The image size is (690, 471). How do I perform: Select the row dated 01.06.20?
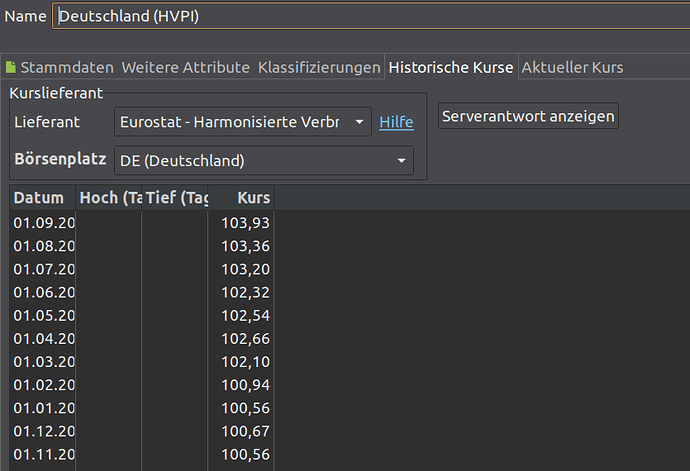[141, 292]
